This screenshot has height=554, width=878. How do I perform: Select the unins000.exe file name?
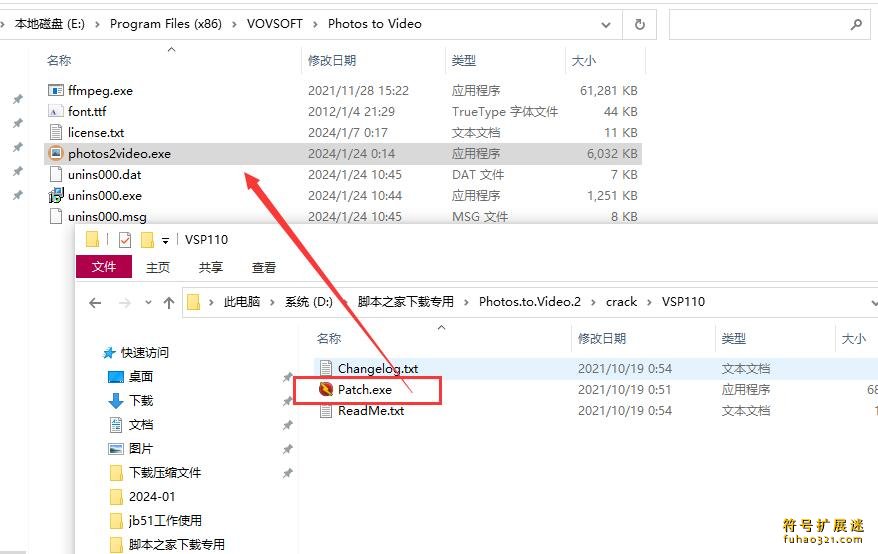pyautogui.click(x=105, y=195)
